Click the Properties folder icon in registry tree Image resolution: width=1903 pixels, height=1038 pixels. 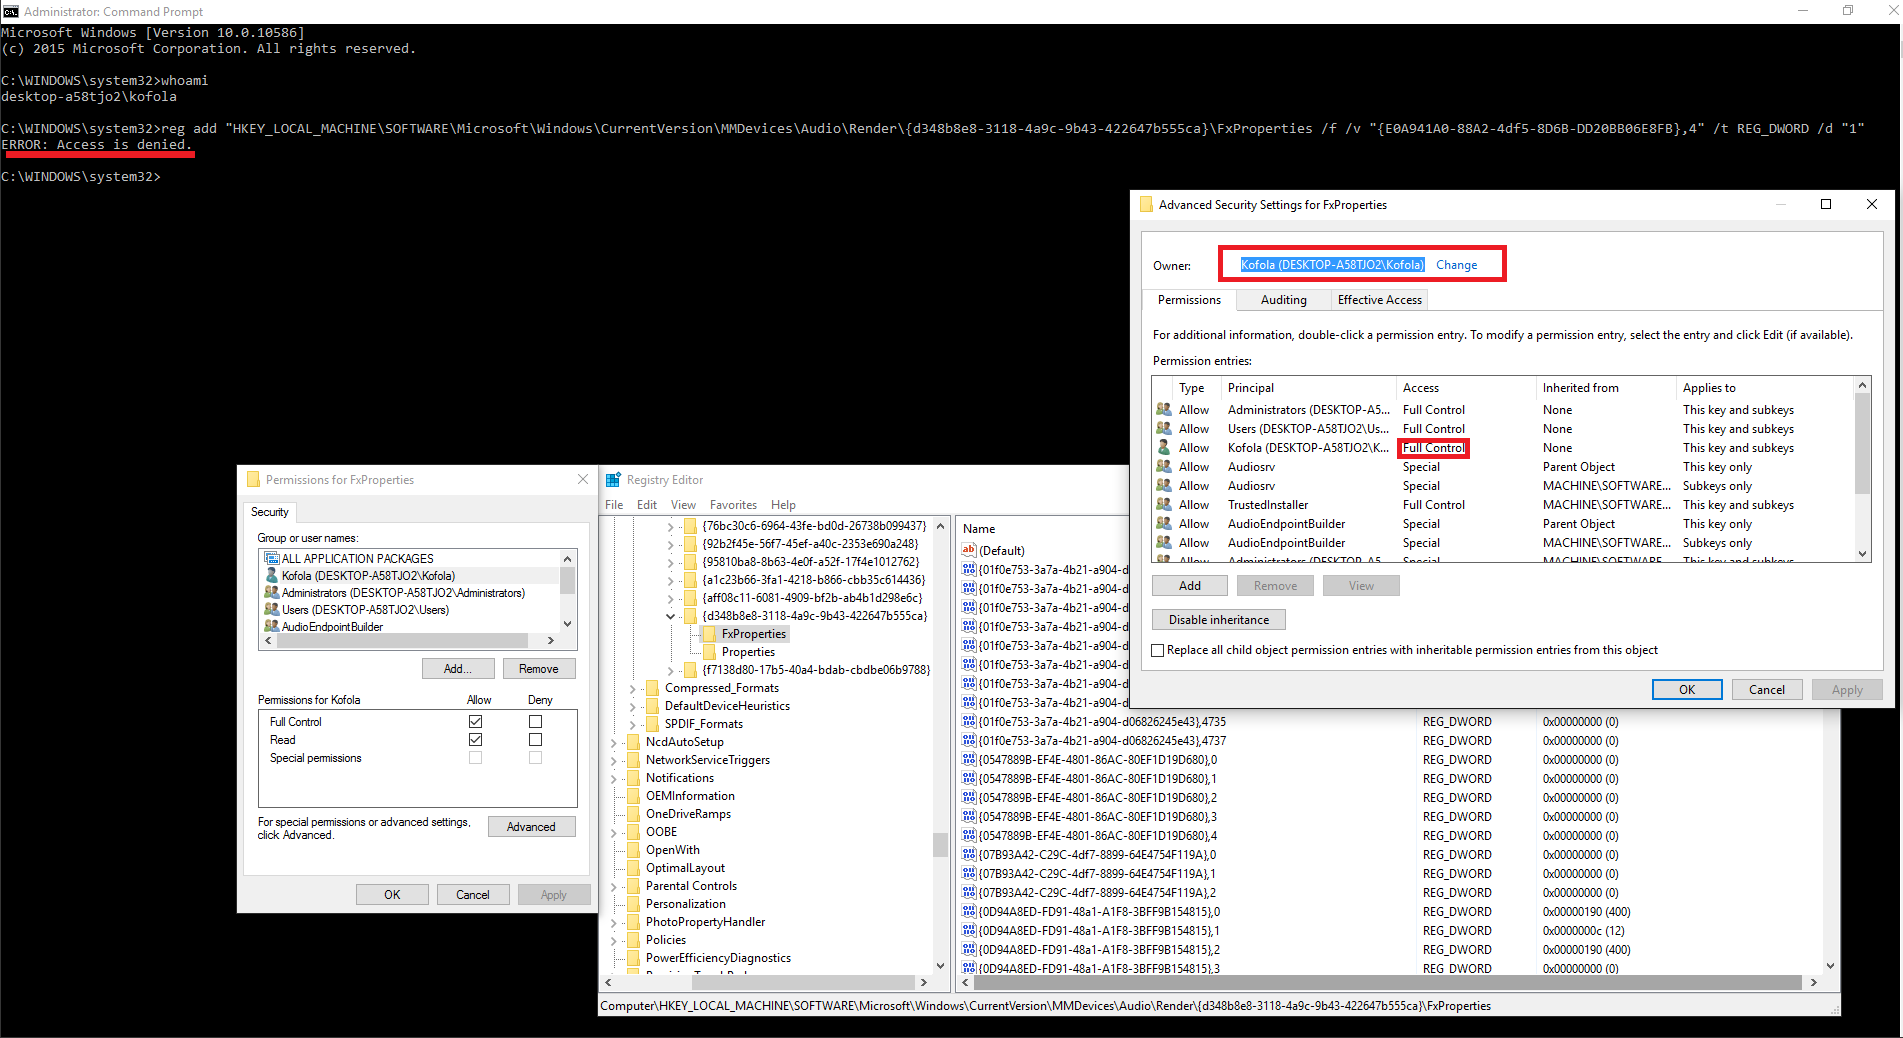pyautogui.click(x=709, y=652)
